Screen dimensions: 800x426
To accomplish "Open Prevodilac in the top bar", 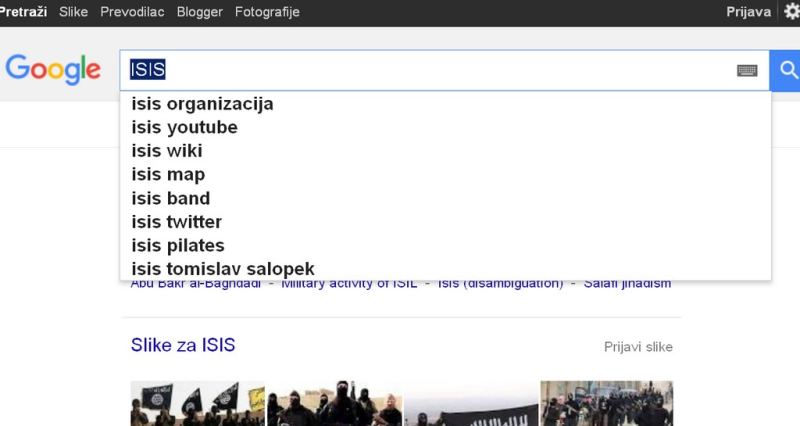I will [x=132, y=12].
